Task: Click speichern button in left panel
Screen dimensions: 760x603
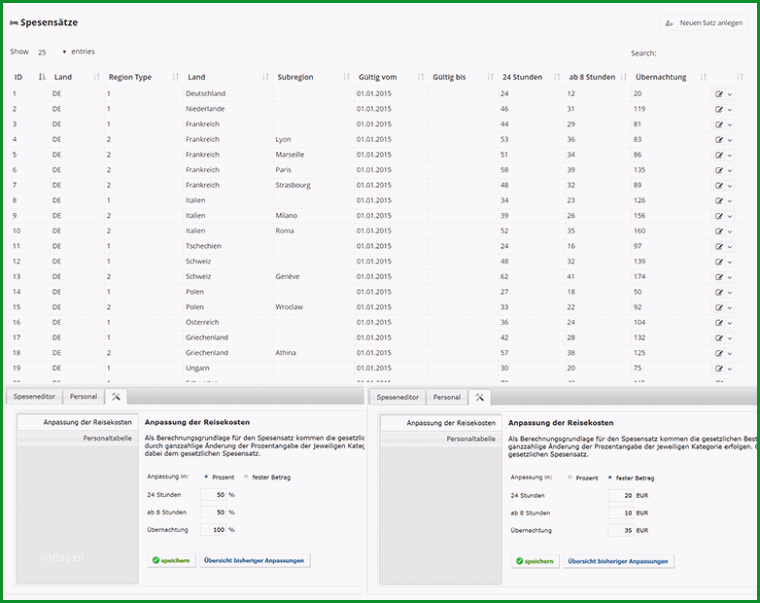Action: point(172,560)
